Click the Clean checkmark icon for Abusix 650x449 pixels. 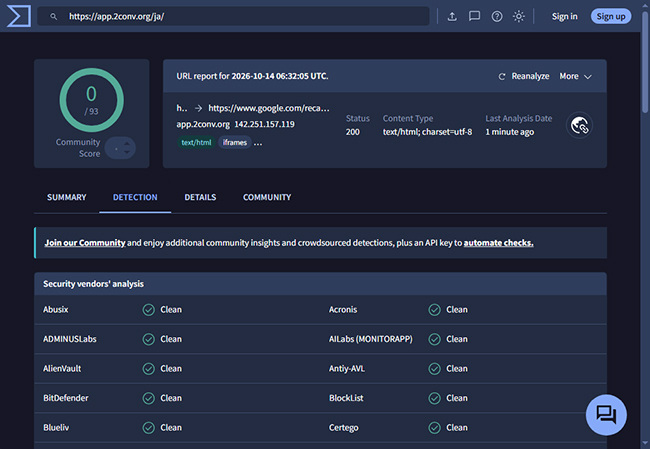(148, 310)
